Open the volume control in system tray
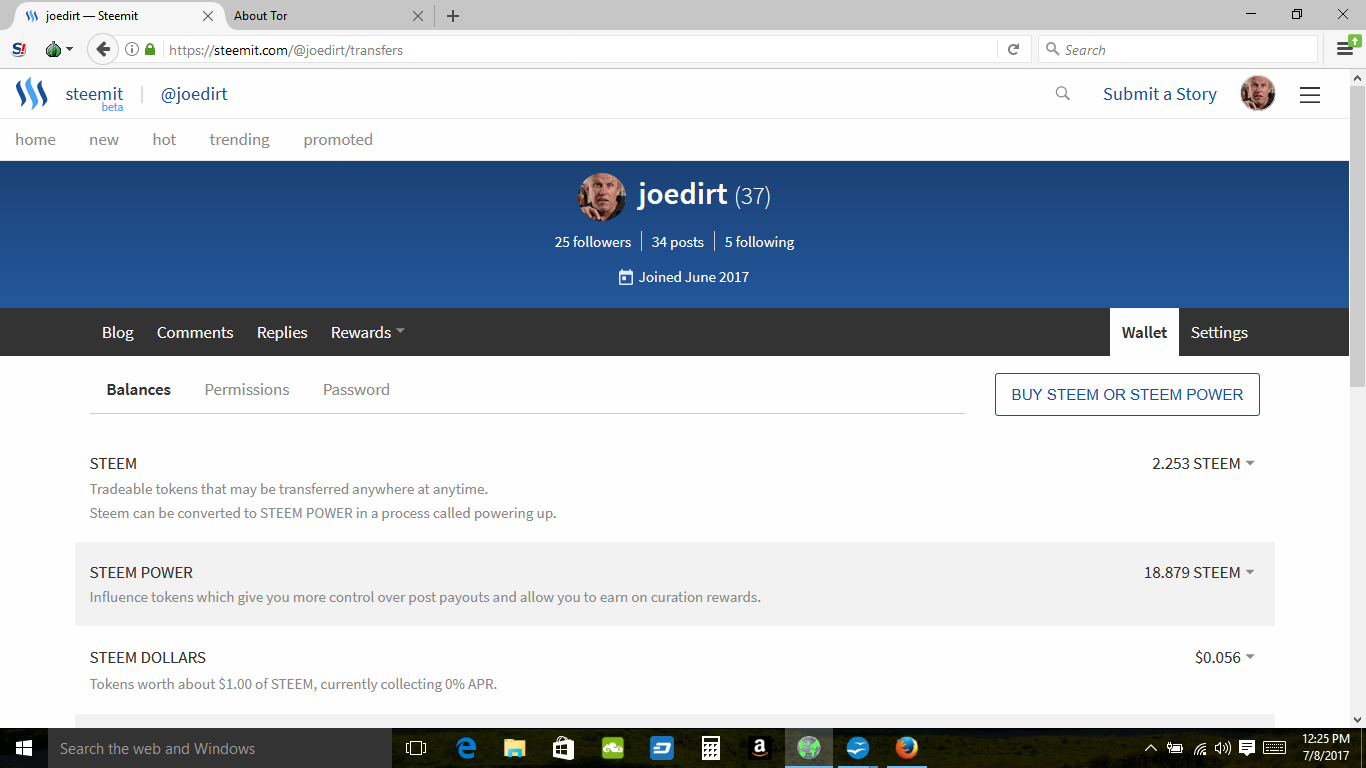 1223,748
